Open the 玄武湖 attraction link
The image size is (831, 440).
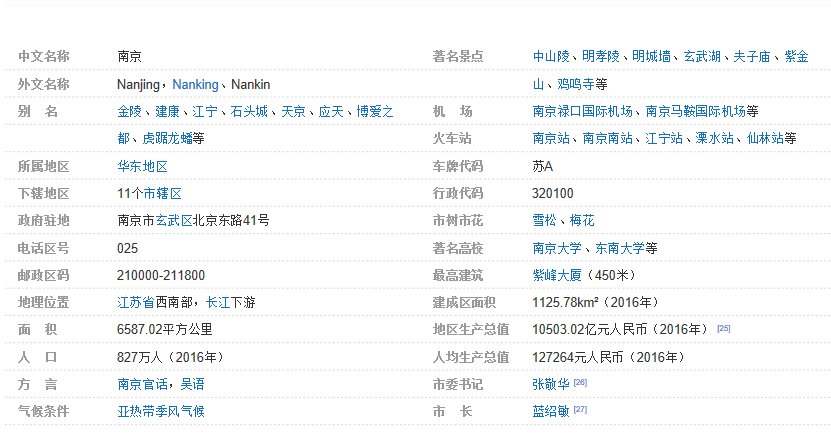(x=702, y=56)
